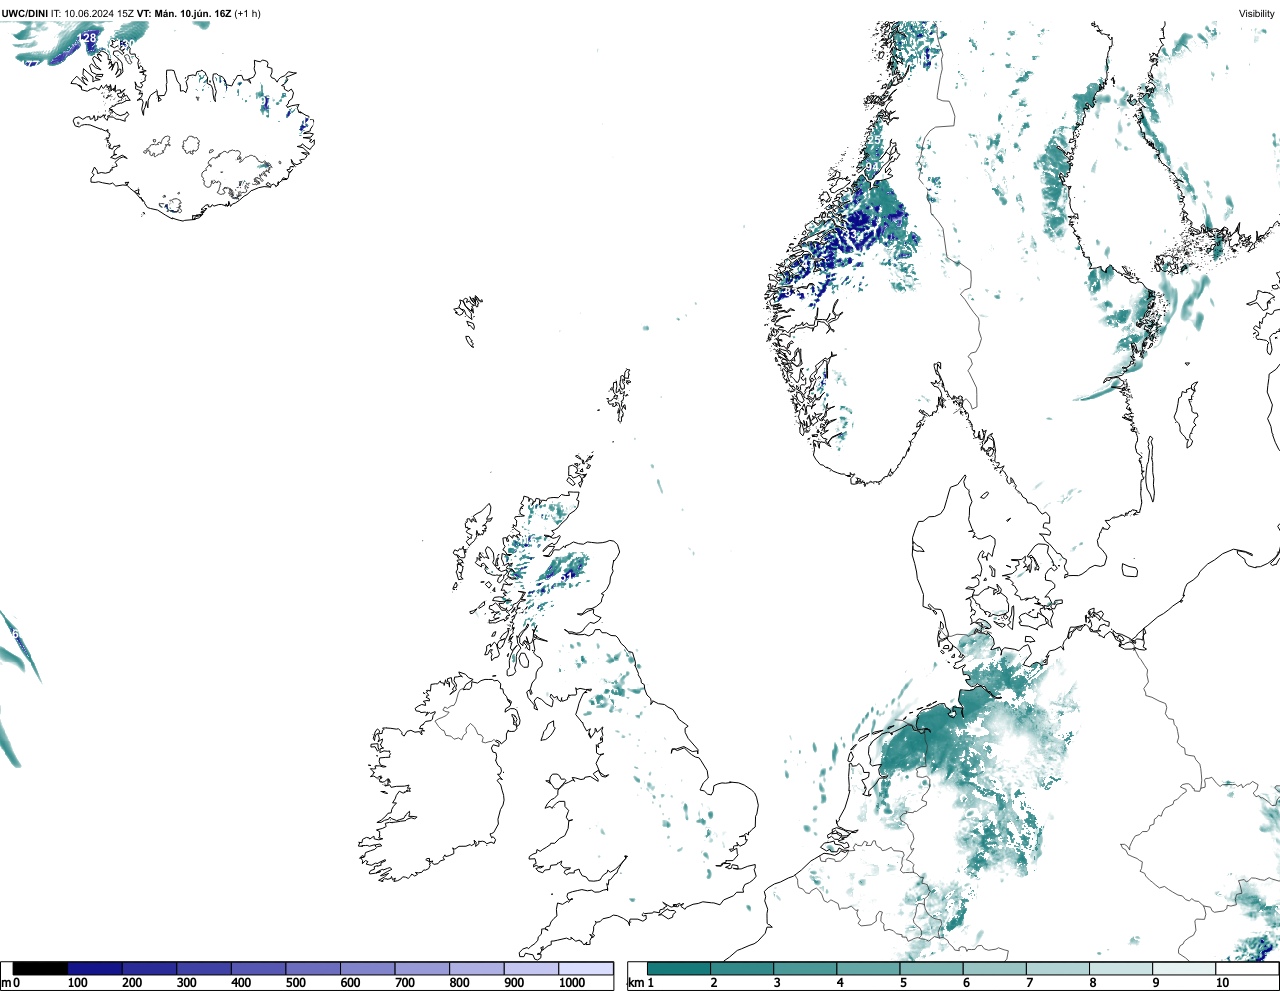Select the 800–900 m pale lavender swatch
The height and width of the screenshot is (991, 1280).
[476, 968]
